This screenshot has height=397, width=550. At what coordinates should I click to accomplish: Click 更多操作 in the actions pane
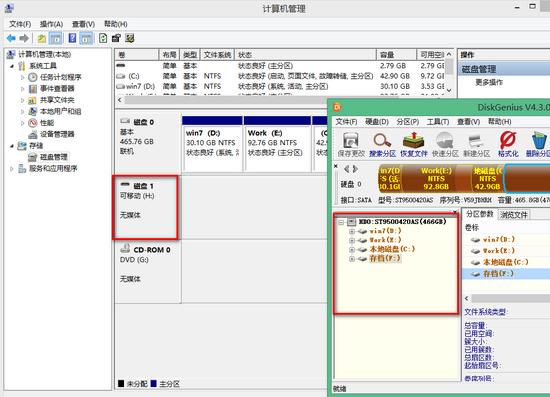(489, 82)
